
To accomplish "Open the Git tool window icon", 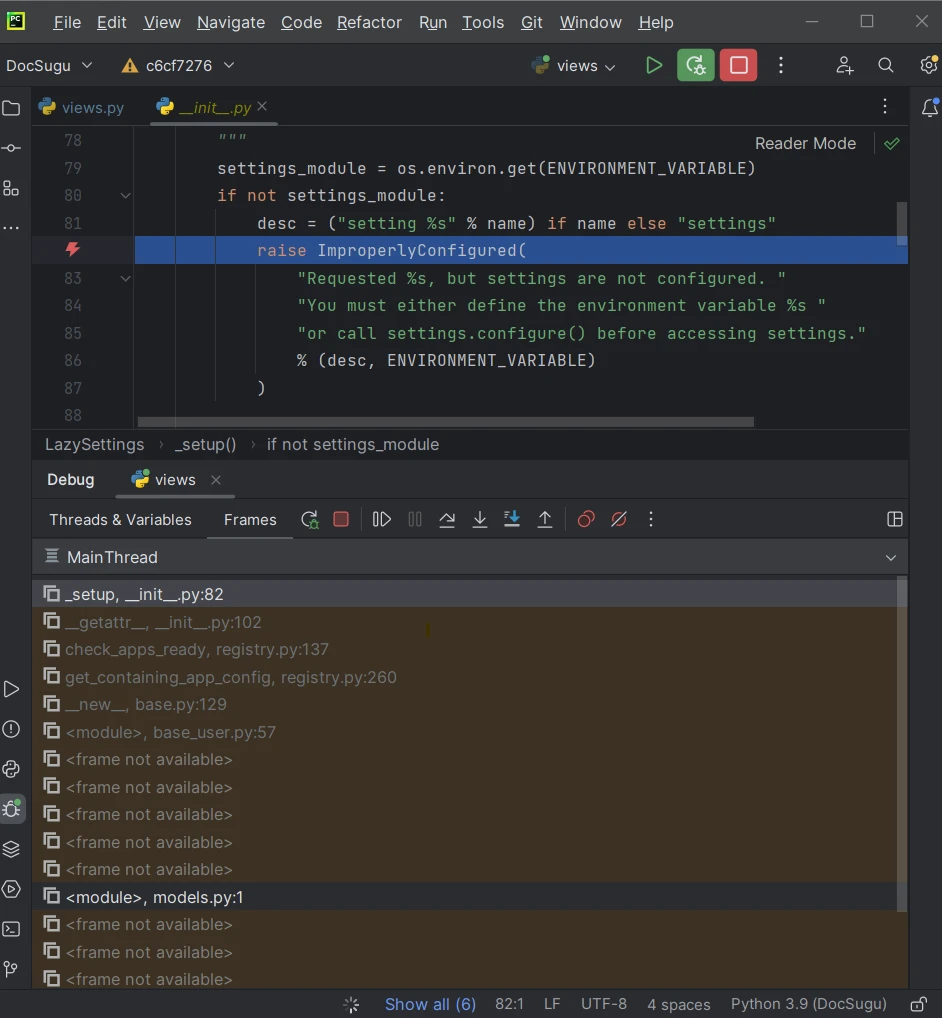I will click(x=12, y=969).
